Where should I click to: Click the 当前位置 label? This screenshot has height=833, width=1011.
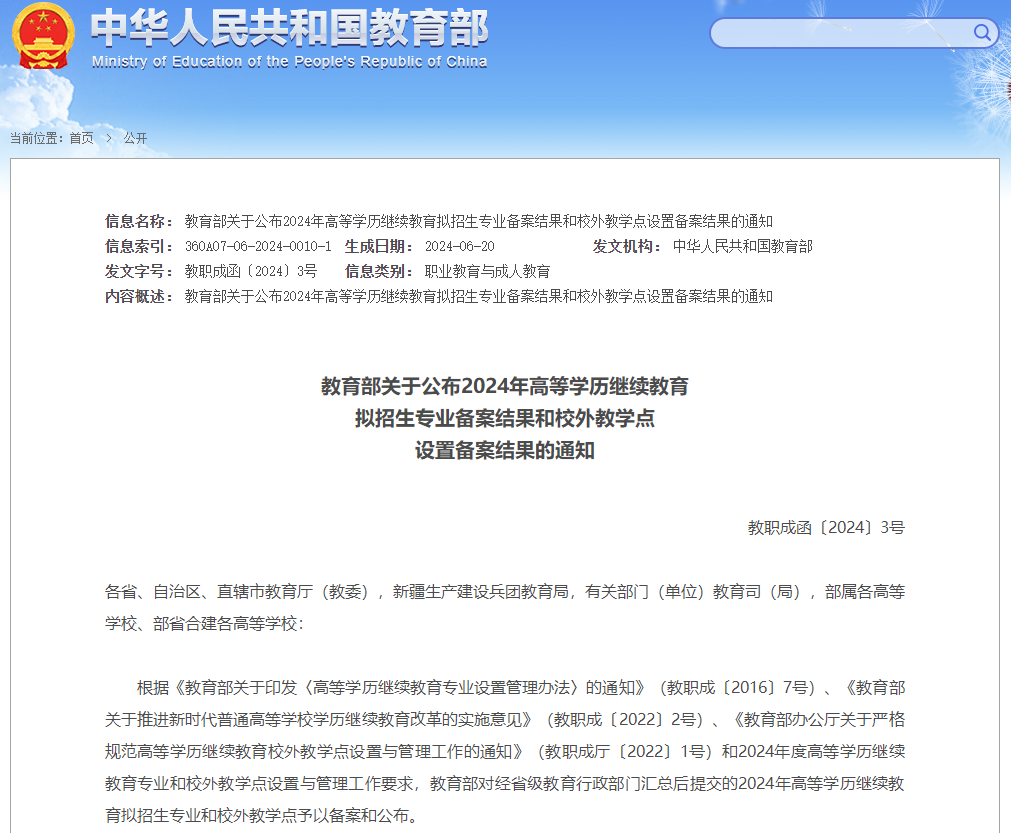tap(36, 138)
